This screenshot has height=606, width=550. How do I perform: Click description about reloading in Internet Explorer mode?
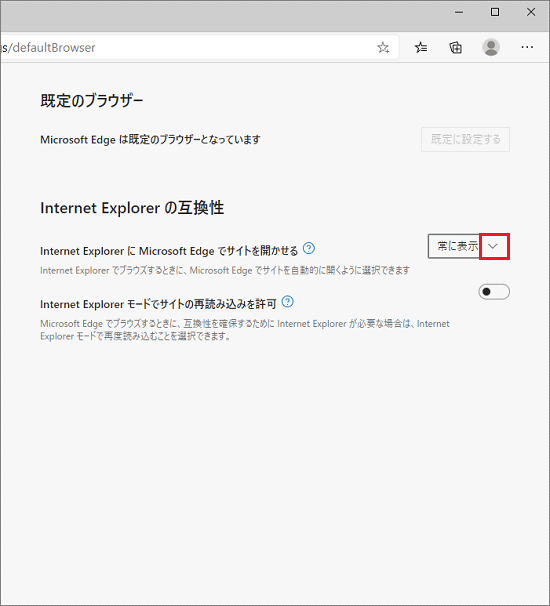point(245,330)
